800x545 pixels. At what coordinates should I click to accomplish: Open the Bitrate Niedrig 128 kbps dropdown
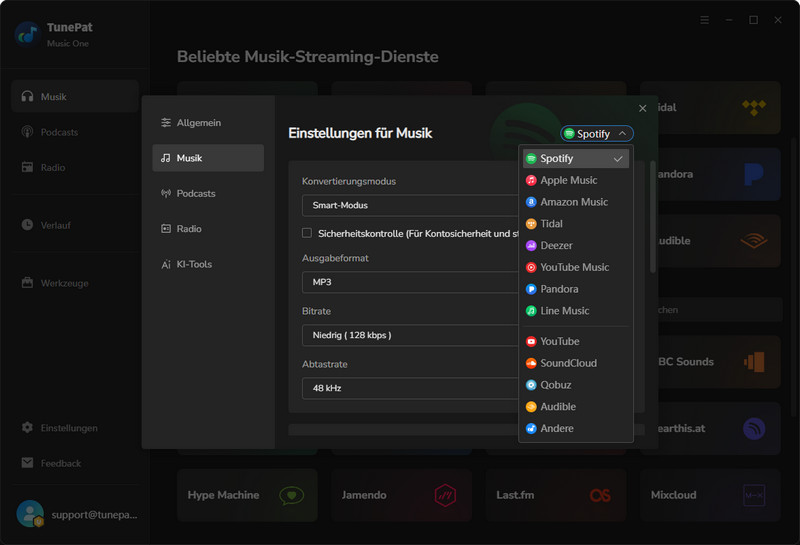point(410,335)
